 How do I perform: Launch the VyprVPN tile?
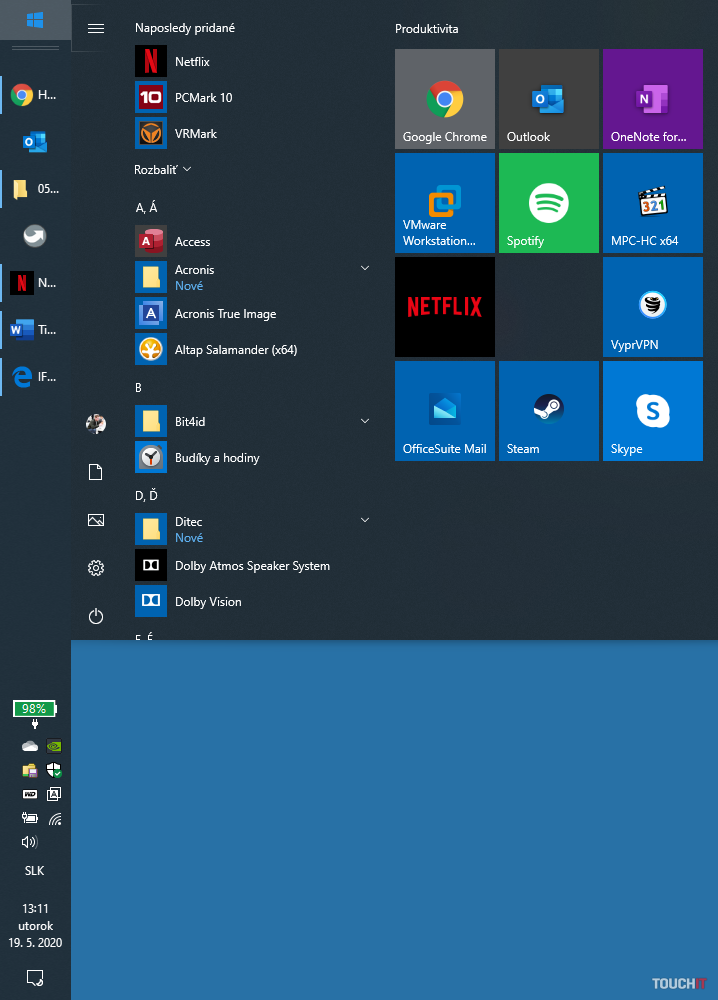click(x=652, y=307)
